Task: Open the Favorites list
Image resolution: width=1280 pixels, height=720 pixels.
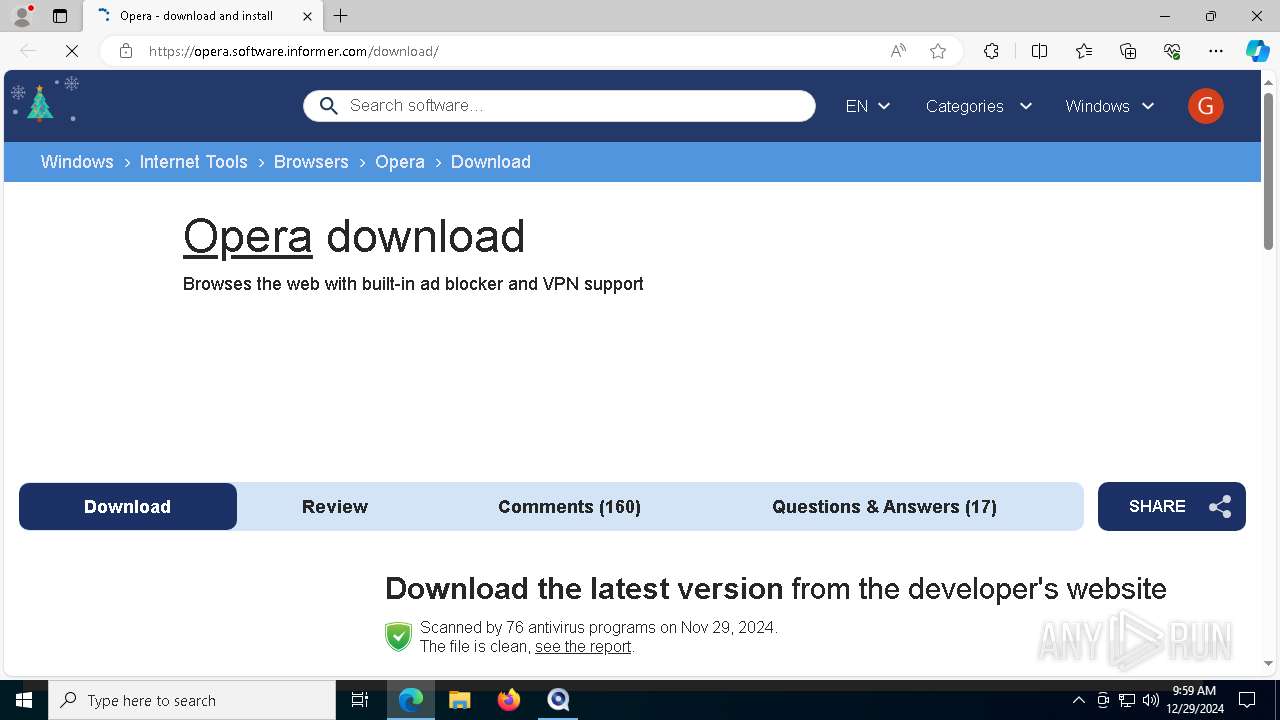Action: [x=1084, y=51]
